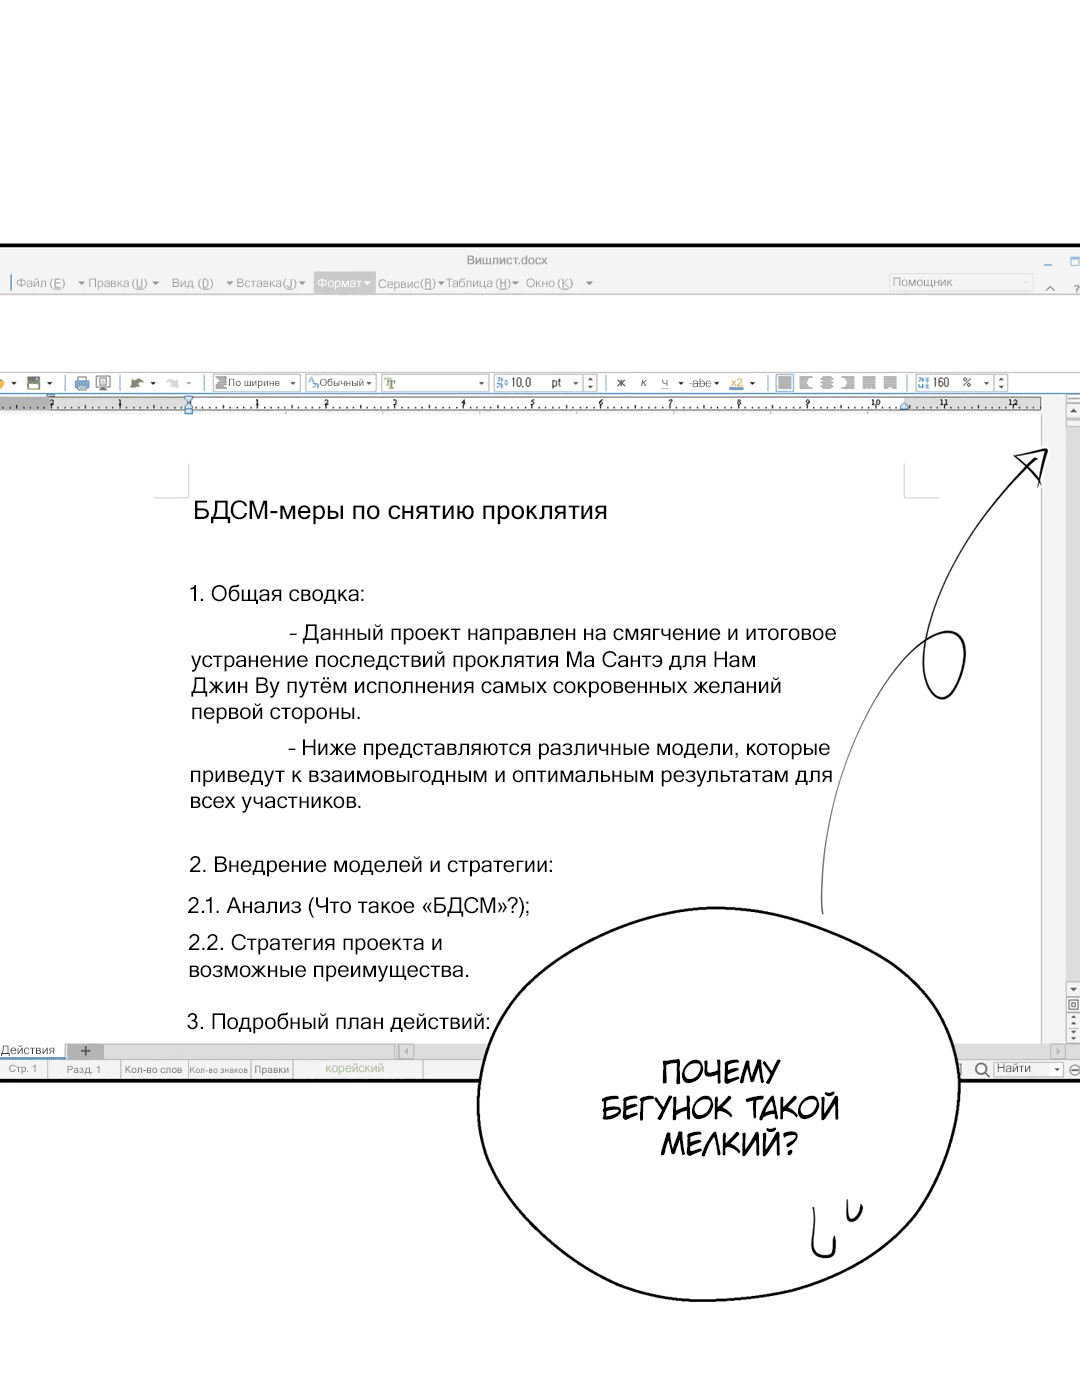This screenshot has height=1387, width=1080.
Task: Select the 'Действия' sheet tab
Action: pos(30,1050)
